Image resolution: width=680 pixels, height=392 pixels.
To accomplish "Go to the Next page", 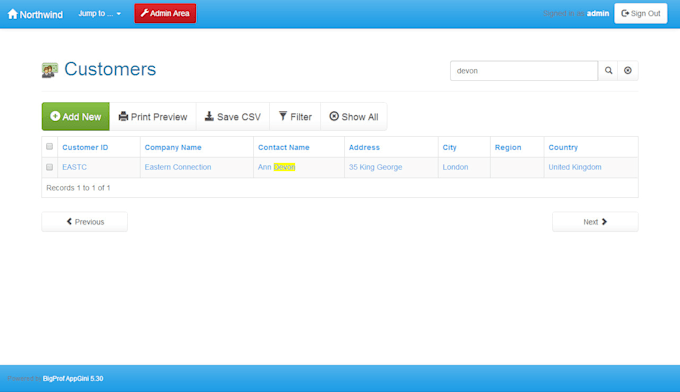I will click(595, 222).
